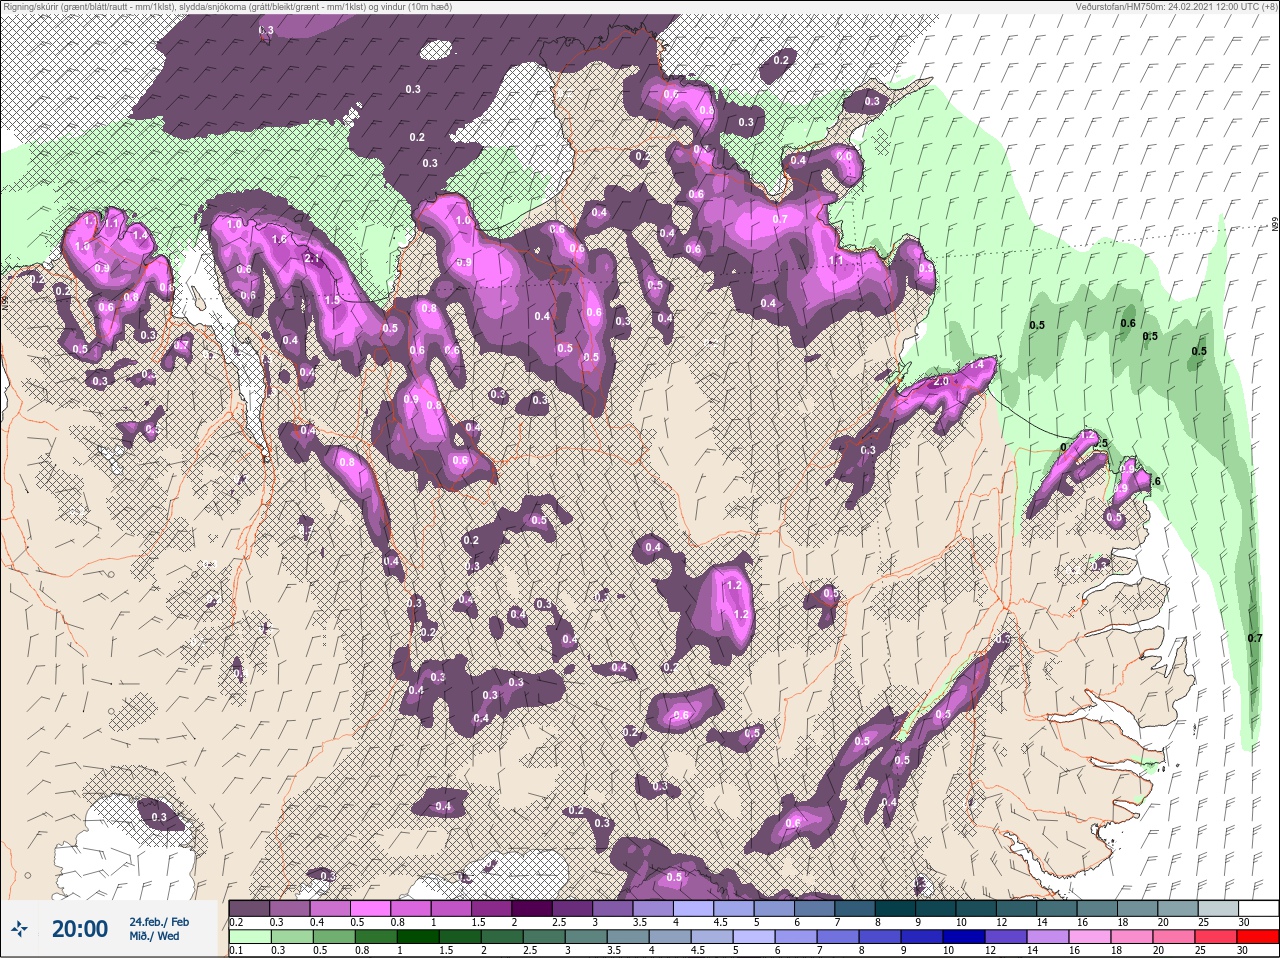This screenshot has height=958, width=1280.
Task: Select the red swatch at 30 in lower legend
Action: [1257, 936]
